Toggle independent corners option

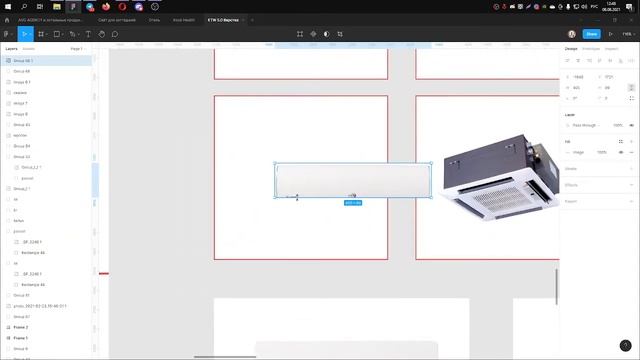[631, 98]
